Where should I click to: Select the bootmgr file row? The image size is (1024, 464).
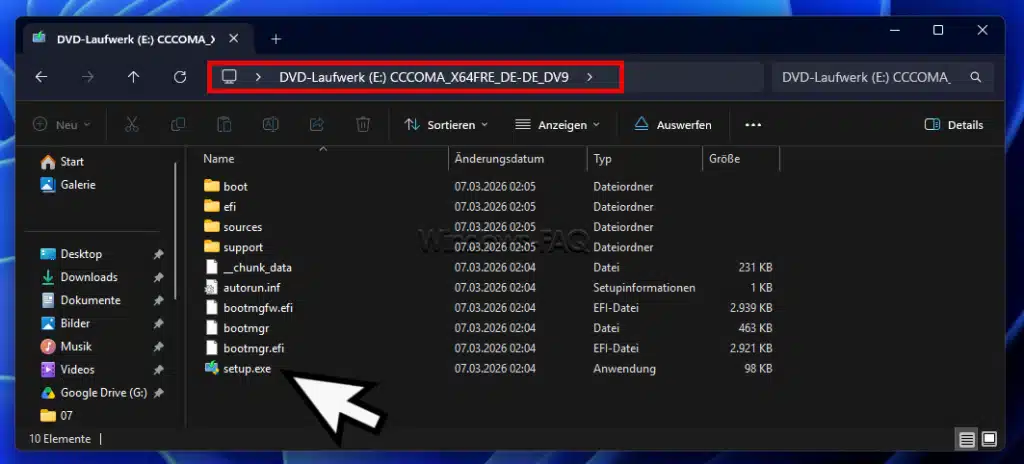click(x=488, y=328)
